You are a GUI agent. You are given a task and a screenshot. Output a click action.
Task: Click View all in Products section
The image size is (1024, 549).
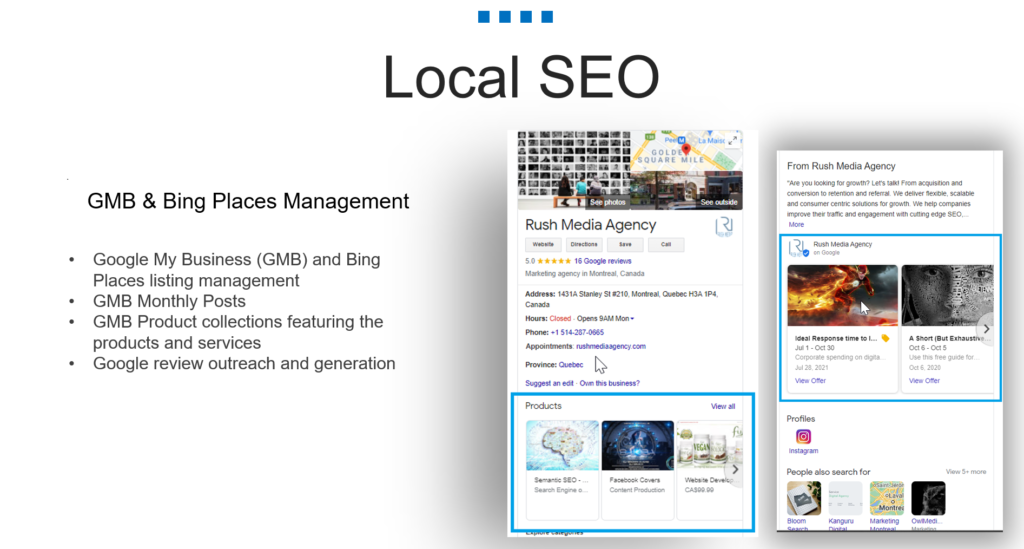[x=723, y=406]
